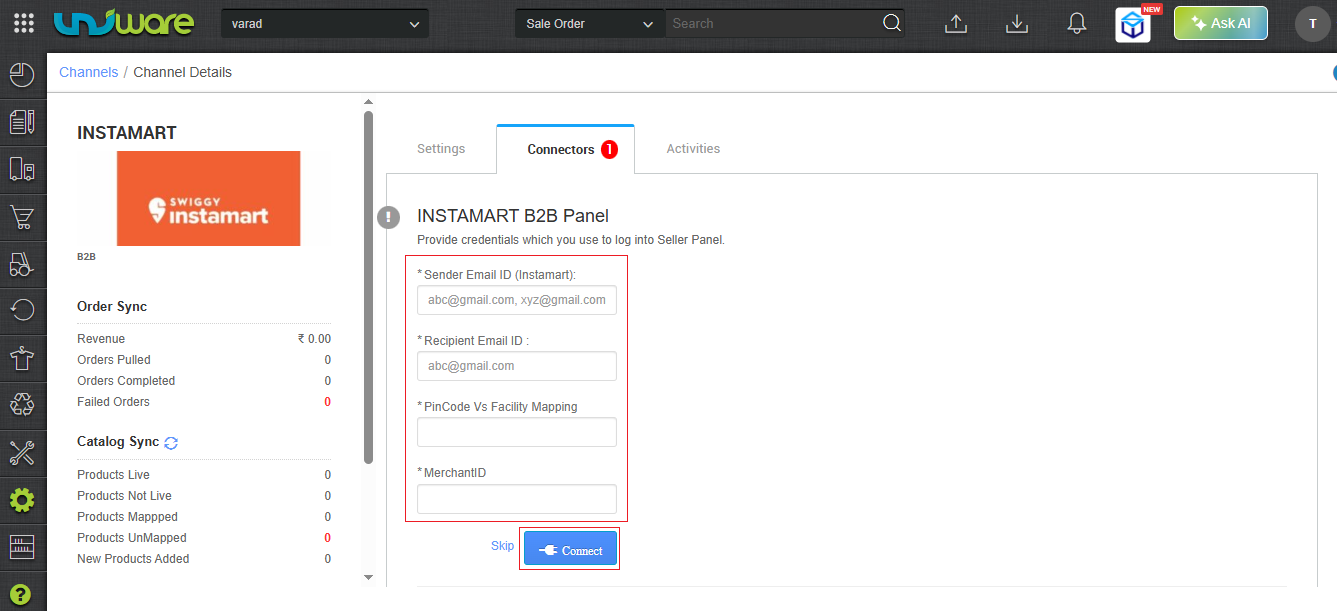Image resolution: width=1337 pixels, height=611 pixels.
Task: Open the shelf layout sidebar icon
Action: [22, 547]
